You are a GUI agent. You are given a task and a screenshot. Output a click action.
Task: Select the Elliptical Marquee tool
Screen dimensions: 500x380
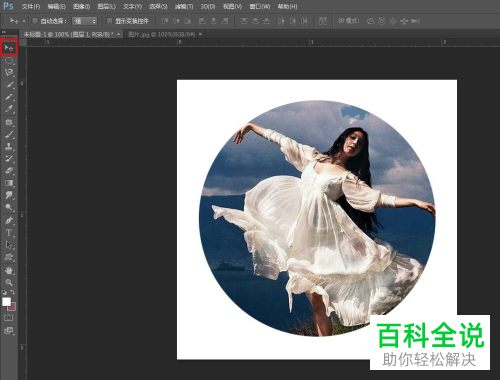9,61
